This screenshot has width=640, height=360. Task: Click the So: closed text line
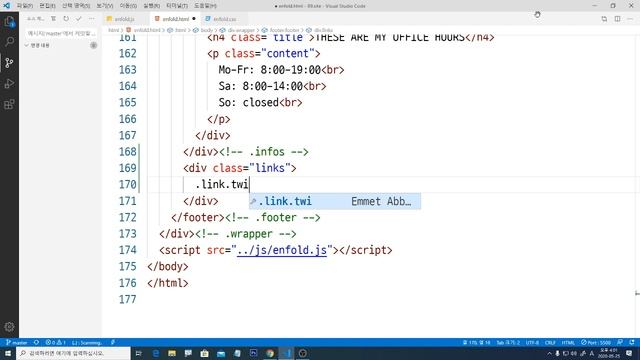pos(260,102)
